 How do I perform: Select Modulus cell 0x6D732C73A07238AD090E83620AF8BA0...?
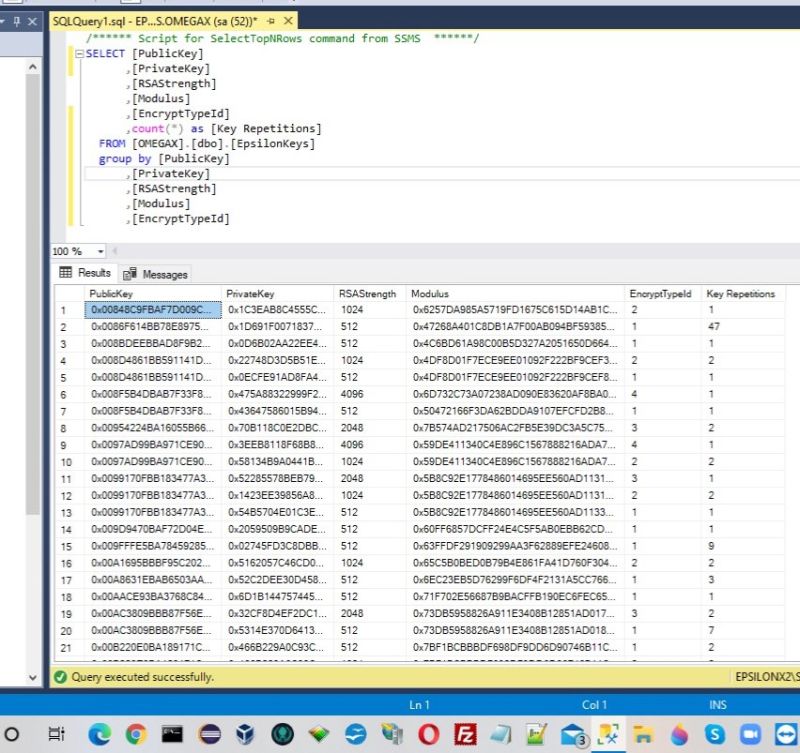(x=515, y=394)
